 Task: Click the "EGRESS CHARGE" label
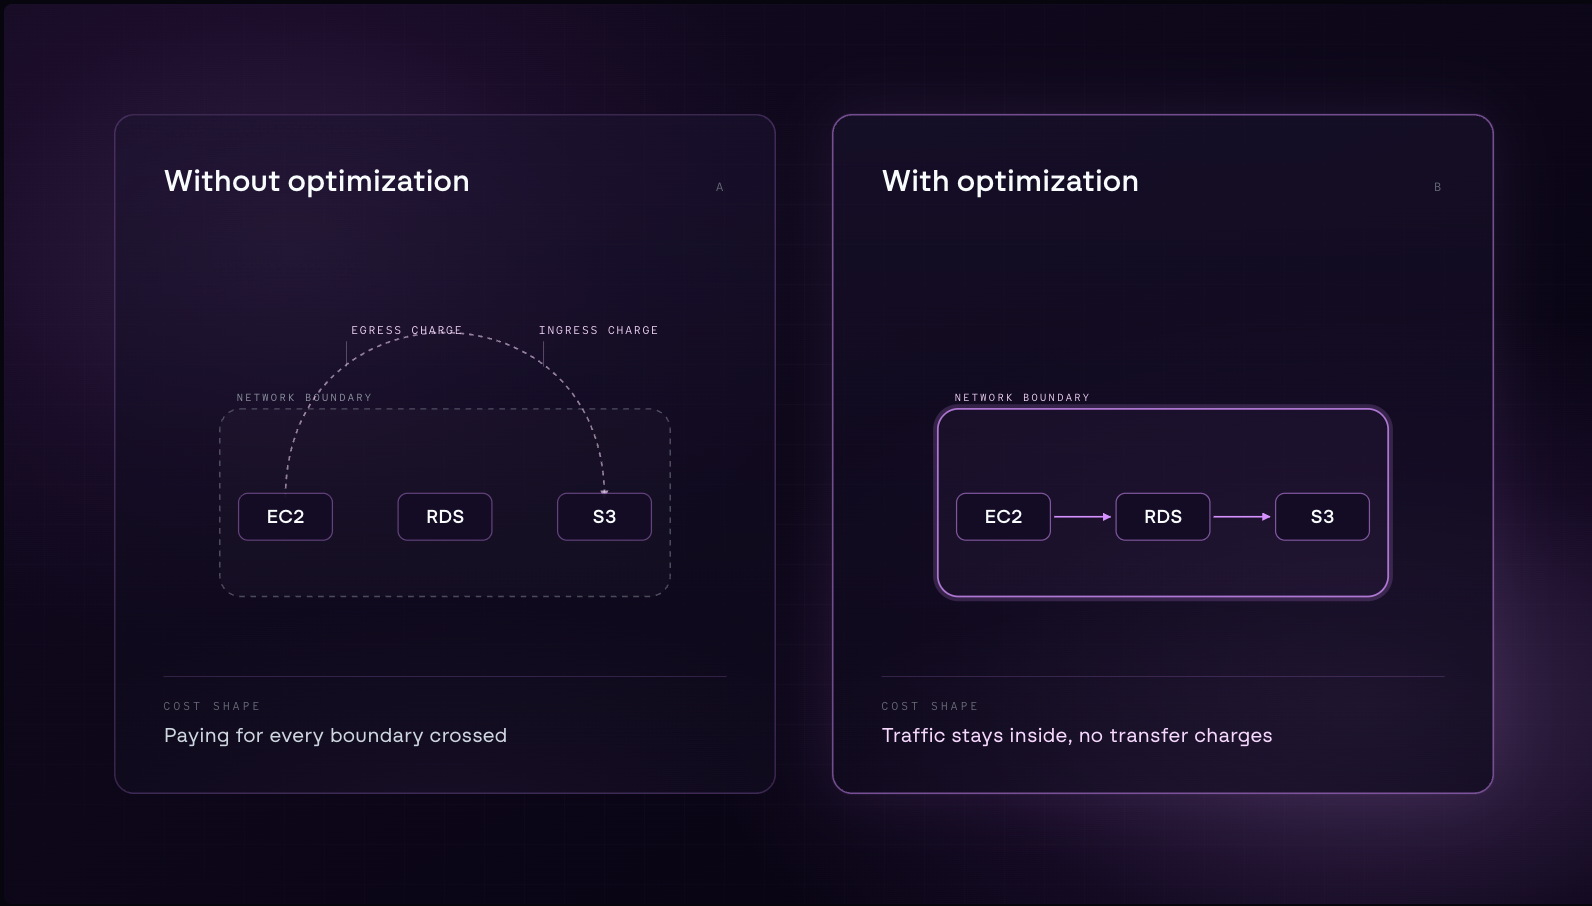[x=407, y=330]
